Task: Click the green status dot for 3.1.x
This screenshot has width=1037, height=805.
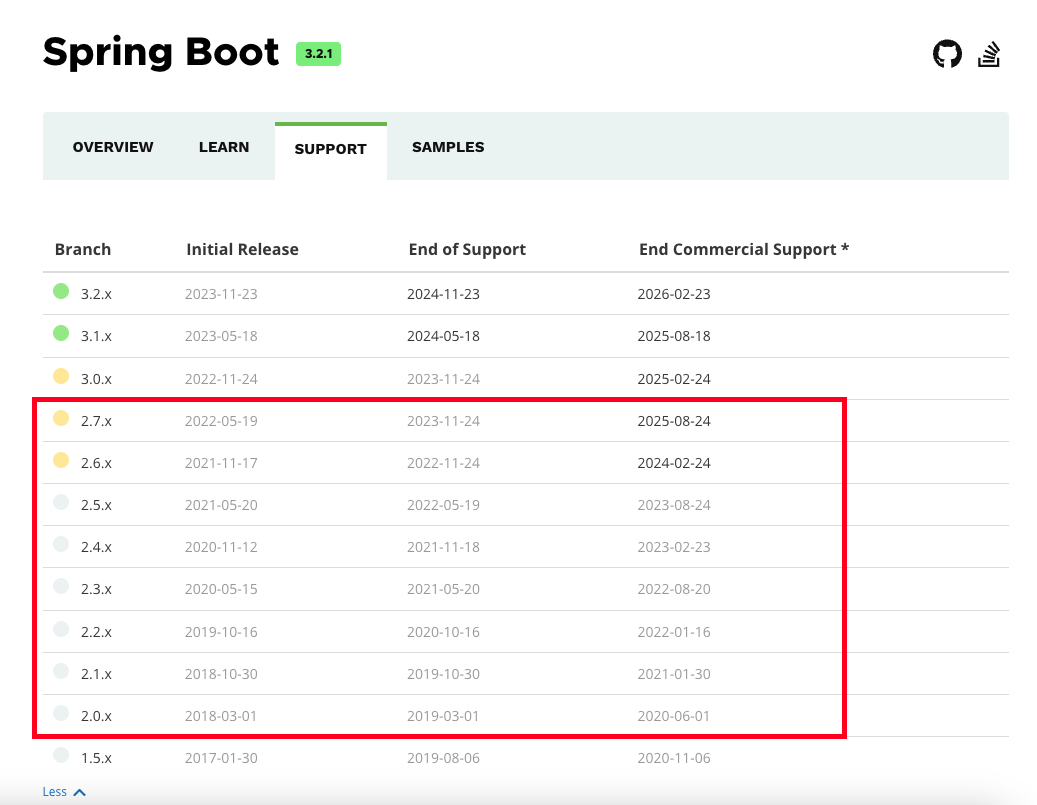Action: (61, 333)
